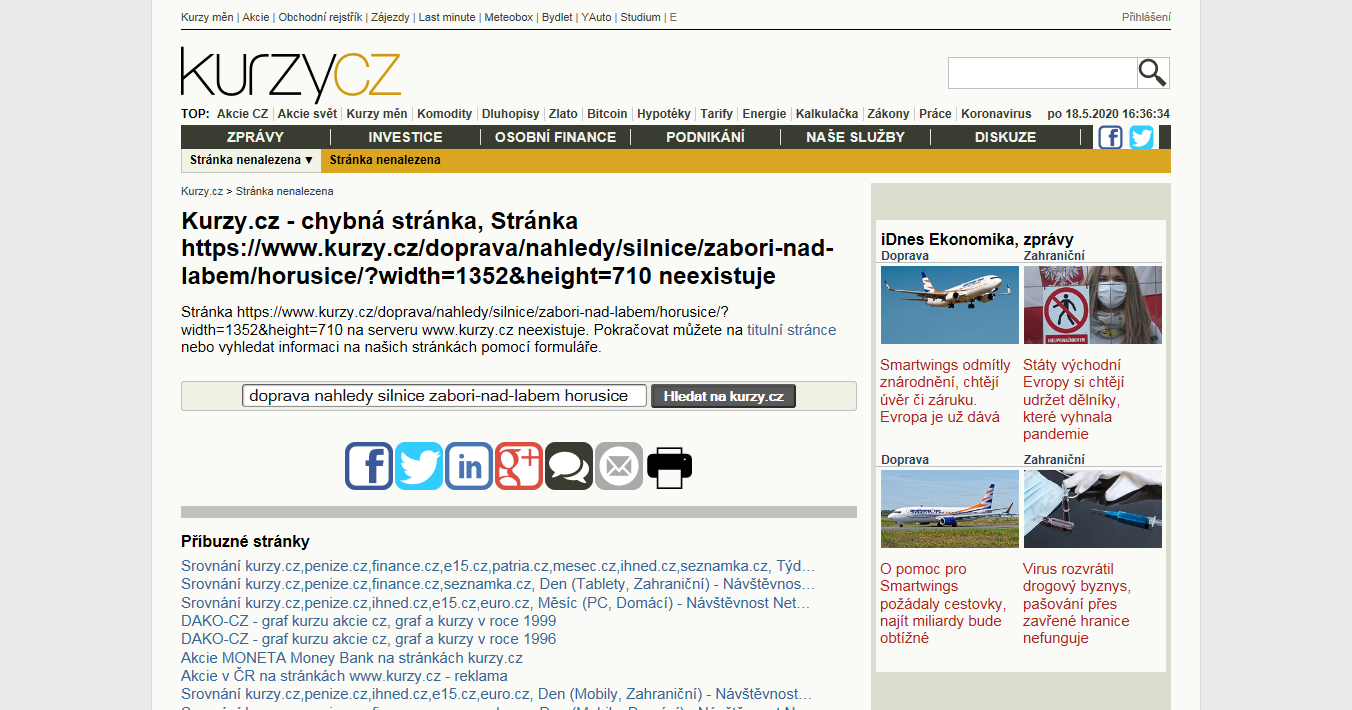Screen dimensions: 1352x710
Task: Open Last minute top bar link
Action: point(448,17)
